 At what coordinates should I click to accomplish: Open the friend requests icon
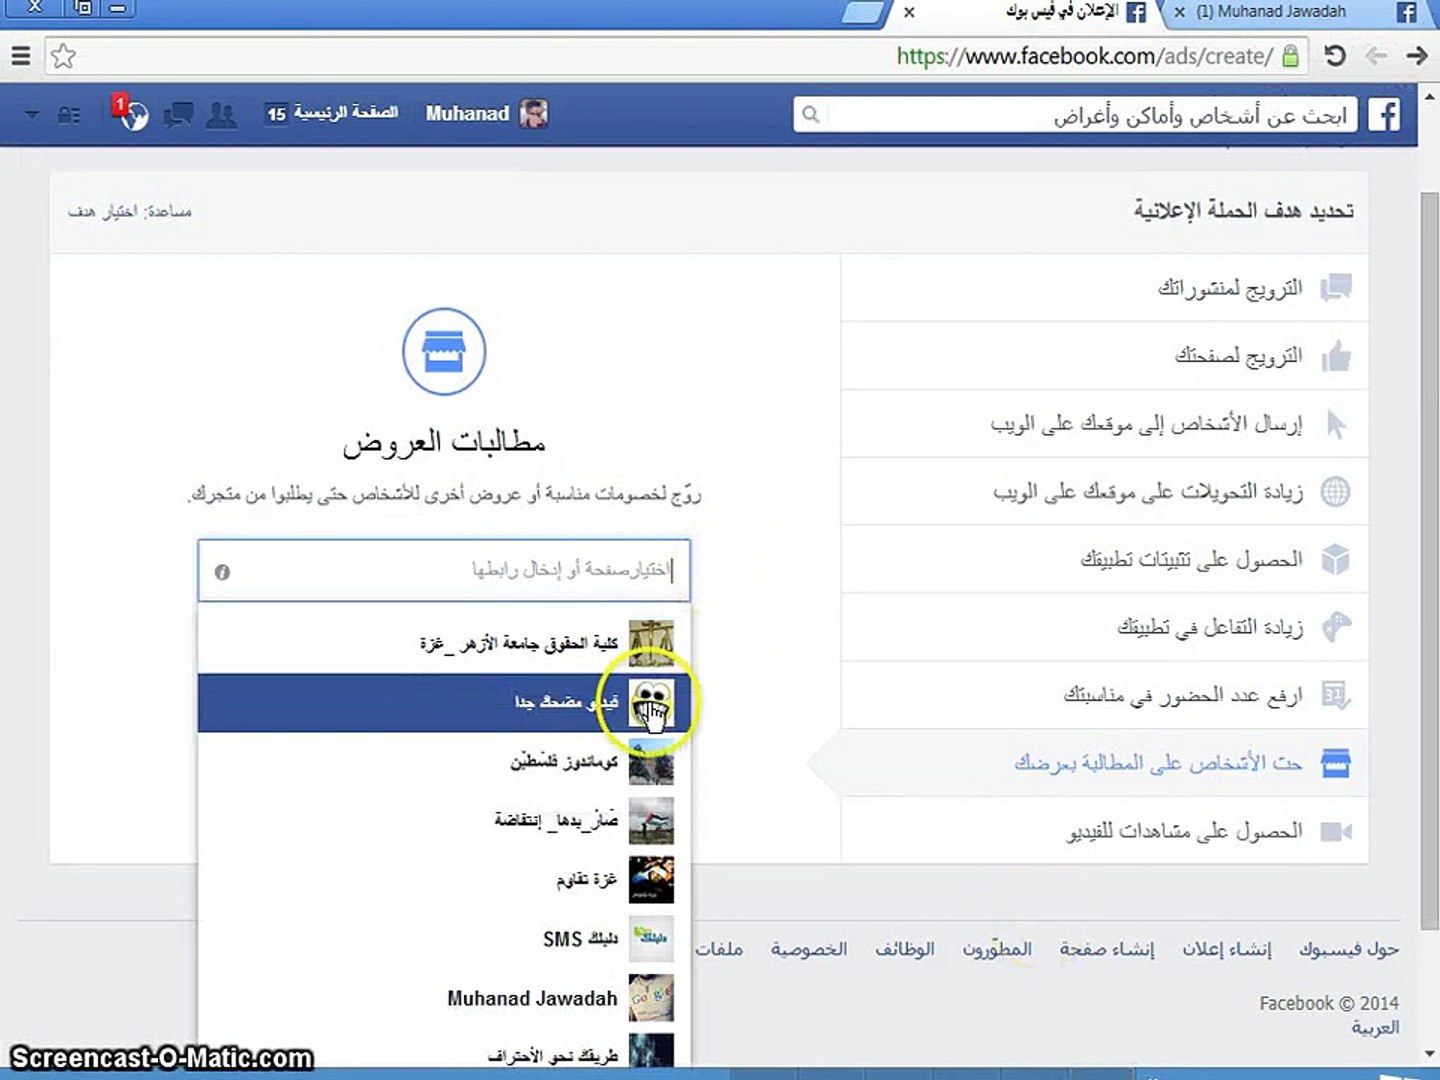[221, 115]
